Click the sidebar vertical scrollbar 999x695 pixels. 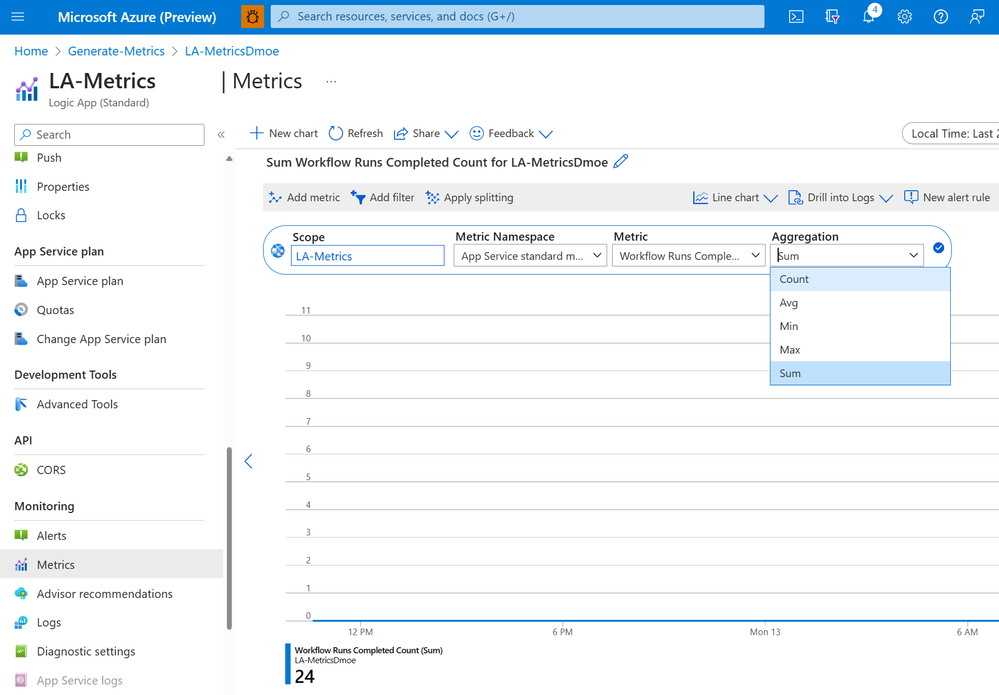(x=229, y=538)
